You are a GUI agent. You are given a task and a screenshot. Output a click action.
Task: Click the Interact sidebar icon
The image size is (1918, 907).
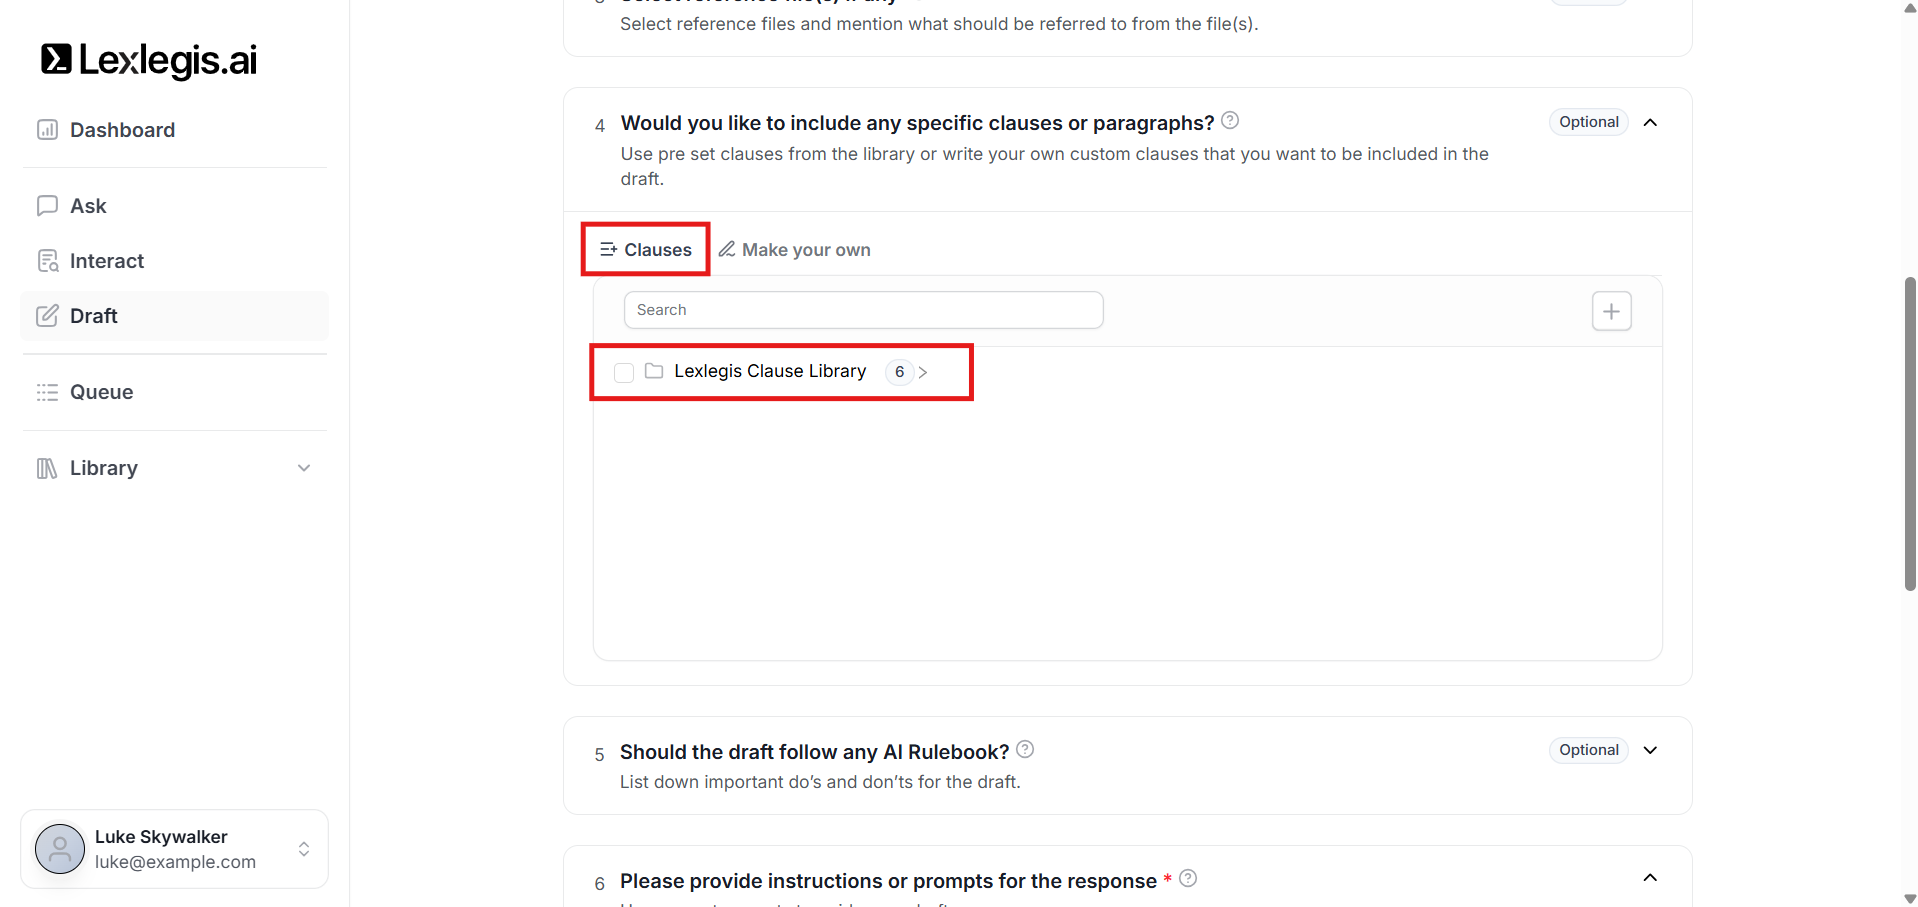(x=47, y=261)
